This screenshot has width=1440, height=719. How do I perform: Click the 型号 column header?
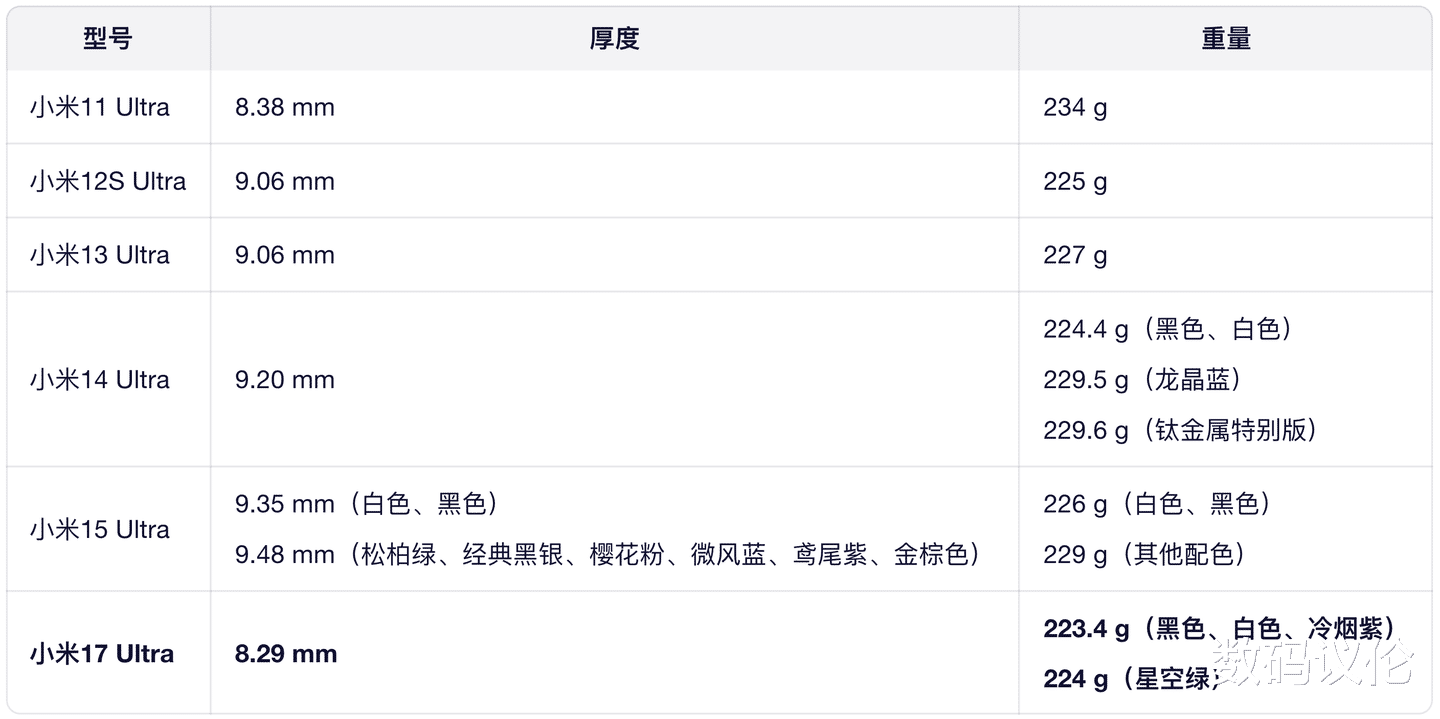[x=108, y=39]
